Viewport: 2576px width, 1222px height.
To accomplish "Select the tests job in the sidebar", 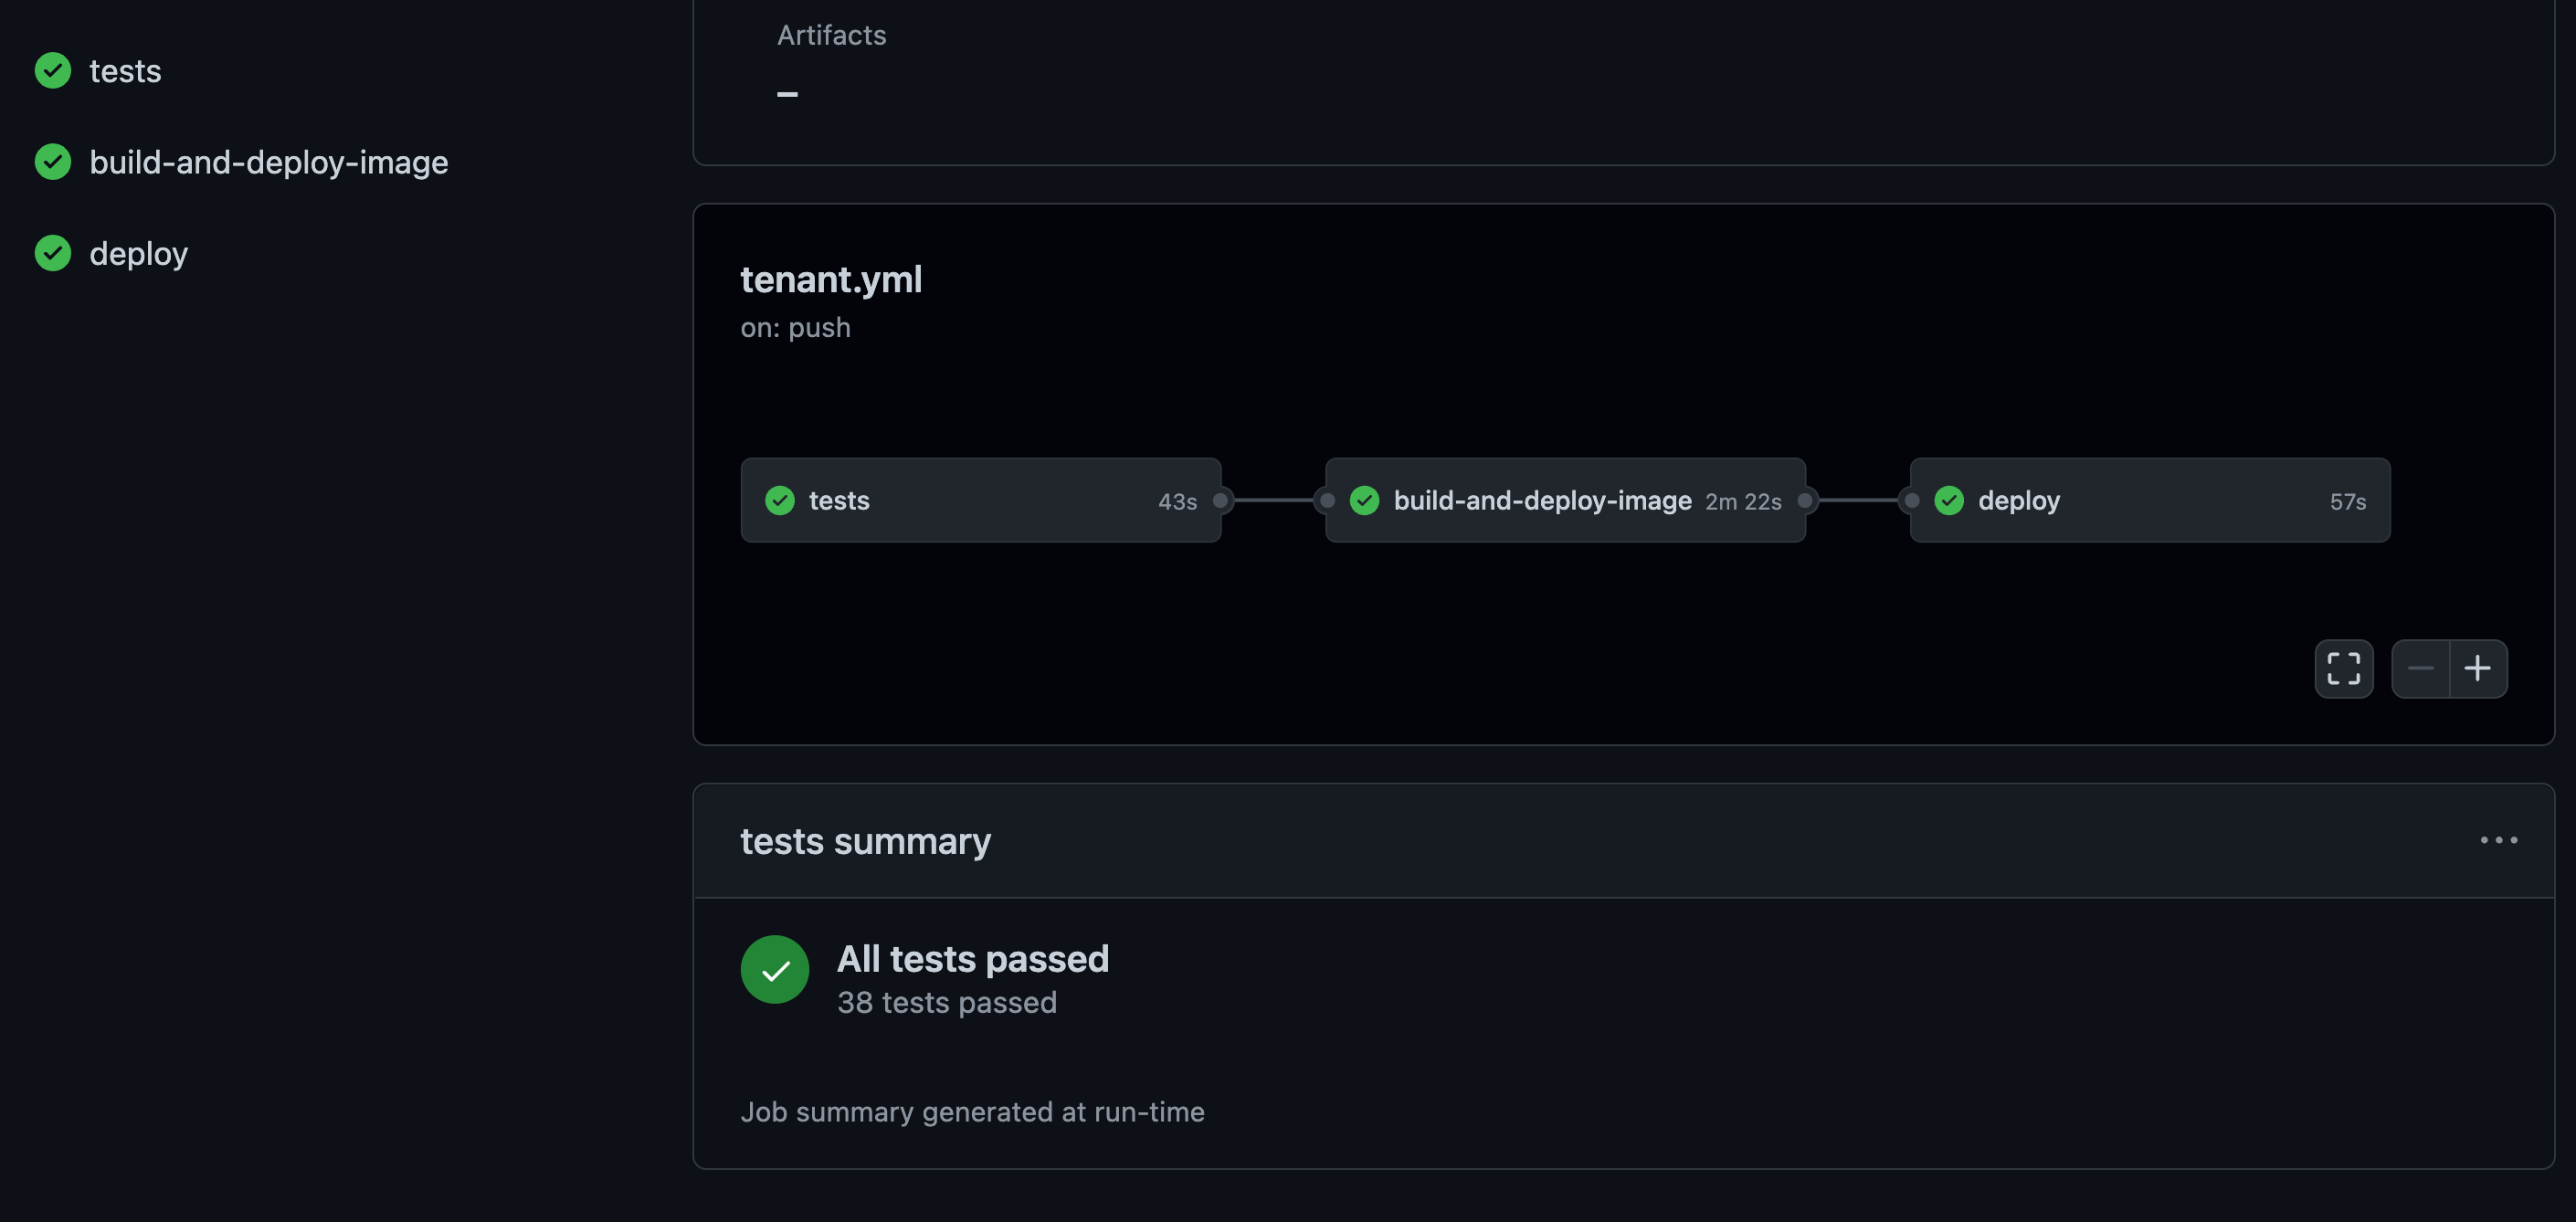I will click(125, 70).
